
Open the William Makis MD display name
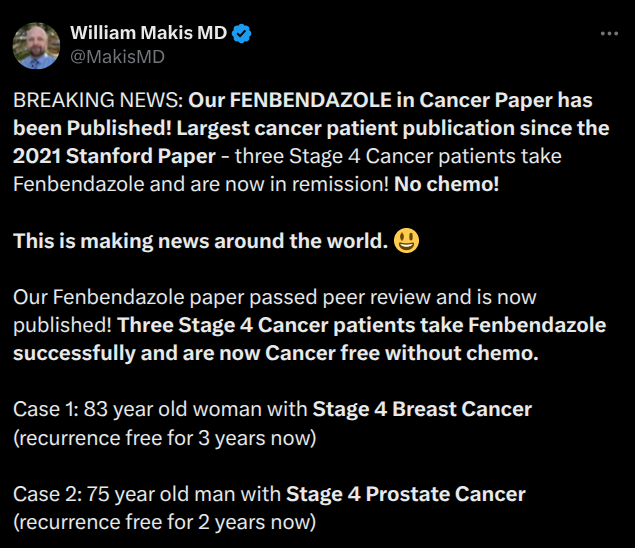pyautogui.click(x=148, y=34)
